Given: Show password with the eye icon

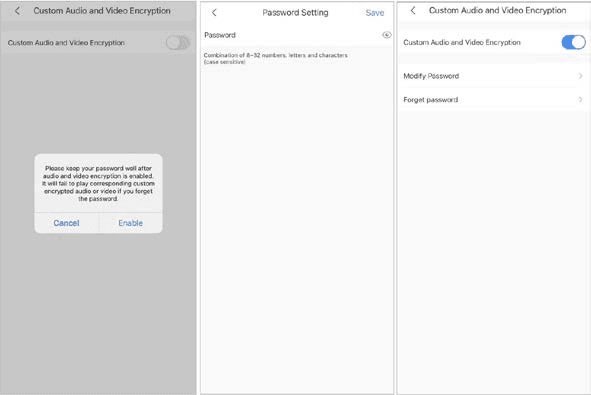Looking at the screenshot, I should tap(387, 35).
